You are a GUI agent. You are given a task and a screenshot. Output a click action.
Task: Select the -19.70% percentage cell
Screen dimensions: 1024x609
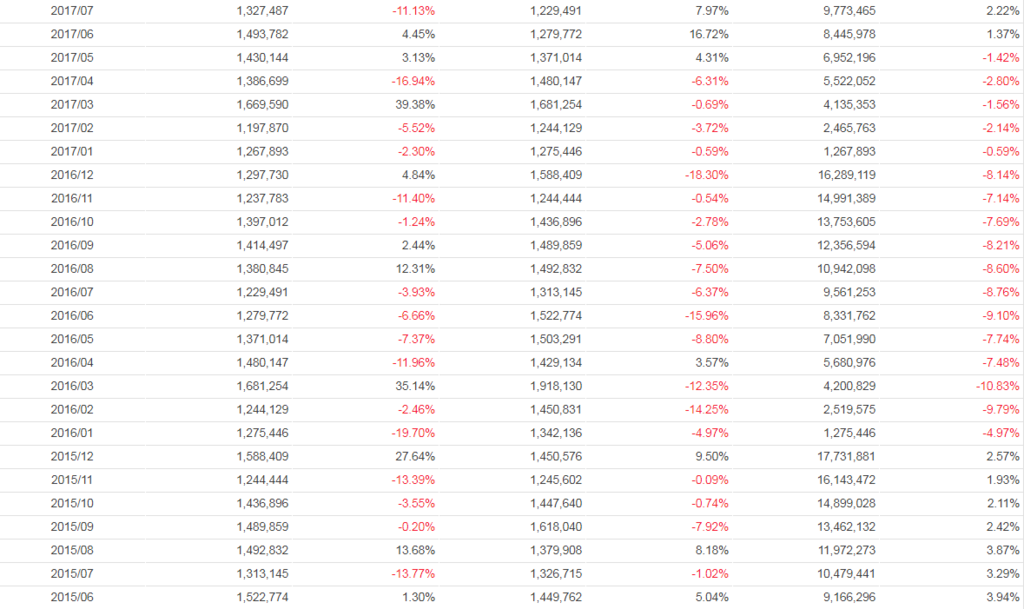tap(412, 433)
